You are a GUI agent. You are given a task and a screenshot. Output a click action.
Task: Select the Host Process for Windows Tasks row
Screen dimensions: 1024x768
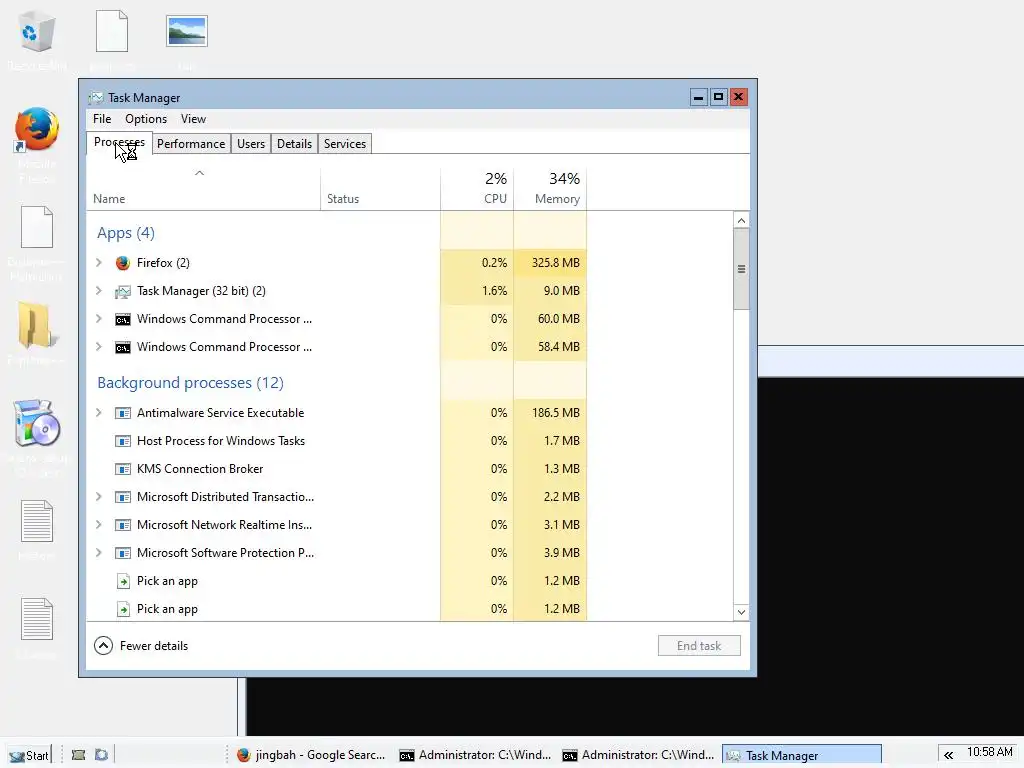336,441
